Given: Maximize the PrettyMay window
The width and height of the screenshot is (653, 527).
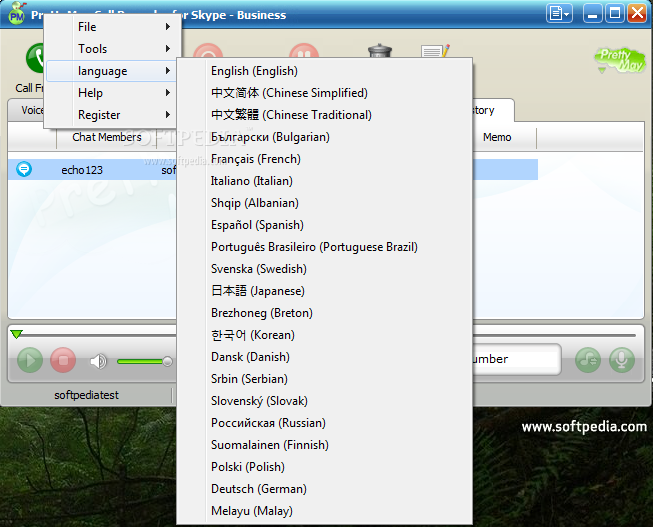Looking at the screenshot, I should 615,14.
